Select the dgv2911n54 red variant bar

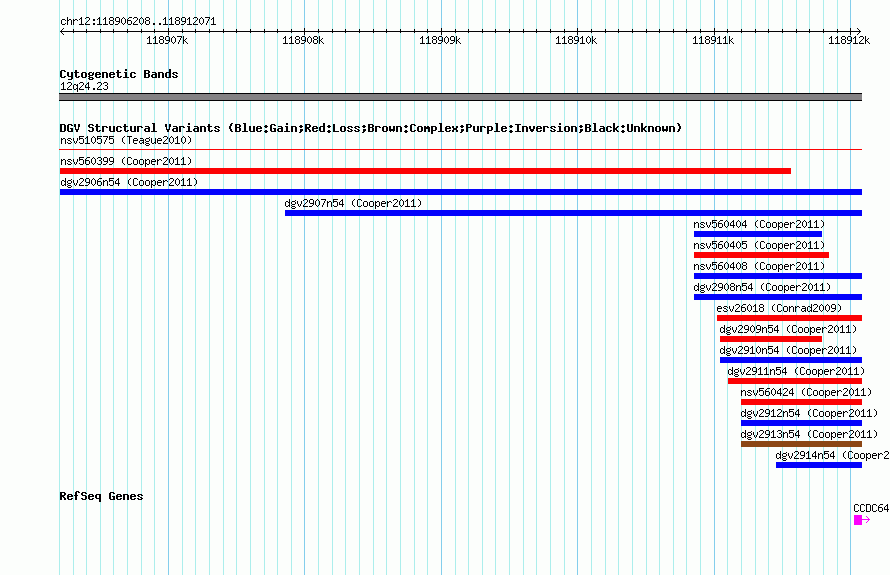click(x=795, y=381)
